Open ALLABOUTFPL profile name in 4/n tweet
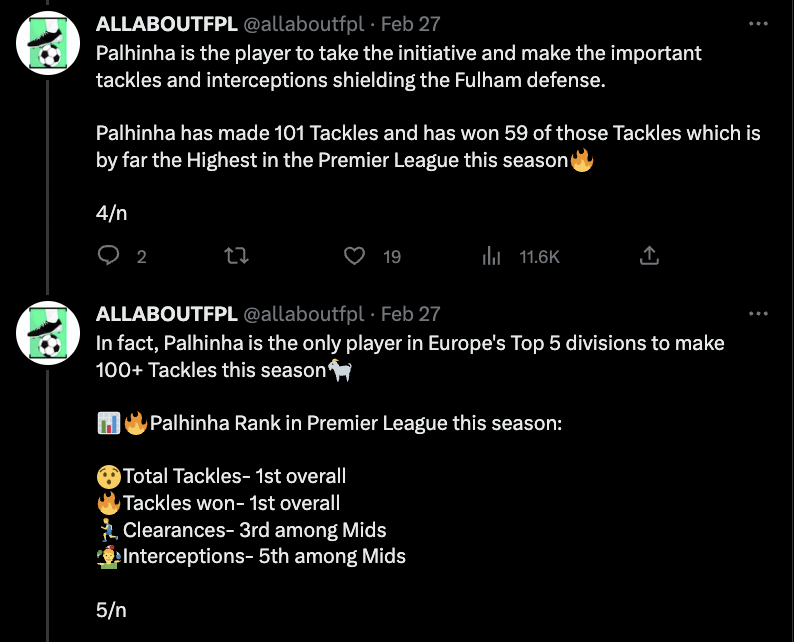The width and height of the screenshot is (794, 642). pyautogui.click(x=166, y=24)
